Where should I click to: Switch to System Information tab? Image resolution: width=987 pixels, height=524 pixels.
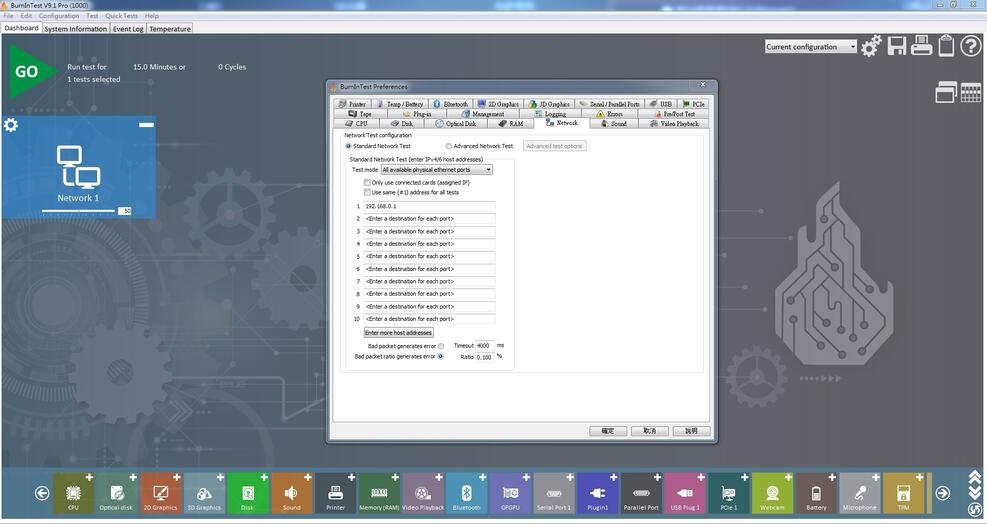point(76,29)
